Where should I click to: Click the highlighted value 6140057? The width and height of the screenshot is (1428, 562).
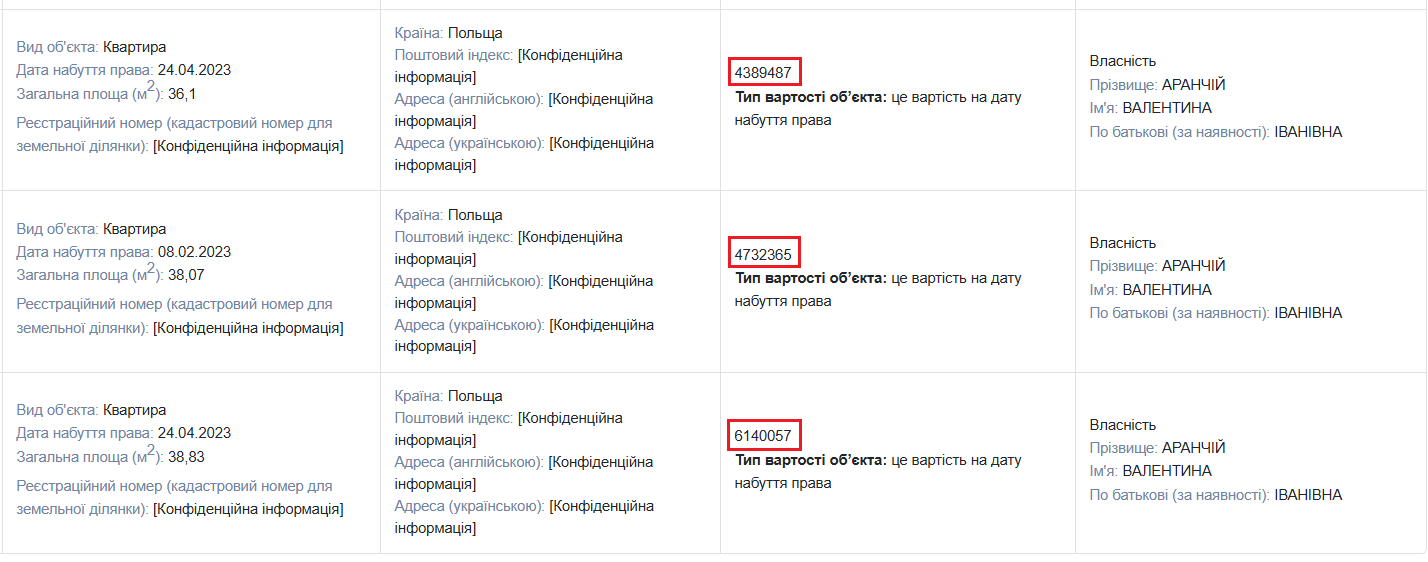(x=764, y=435)
